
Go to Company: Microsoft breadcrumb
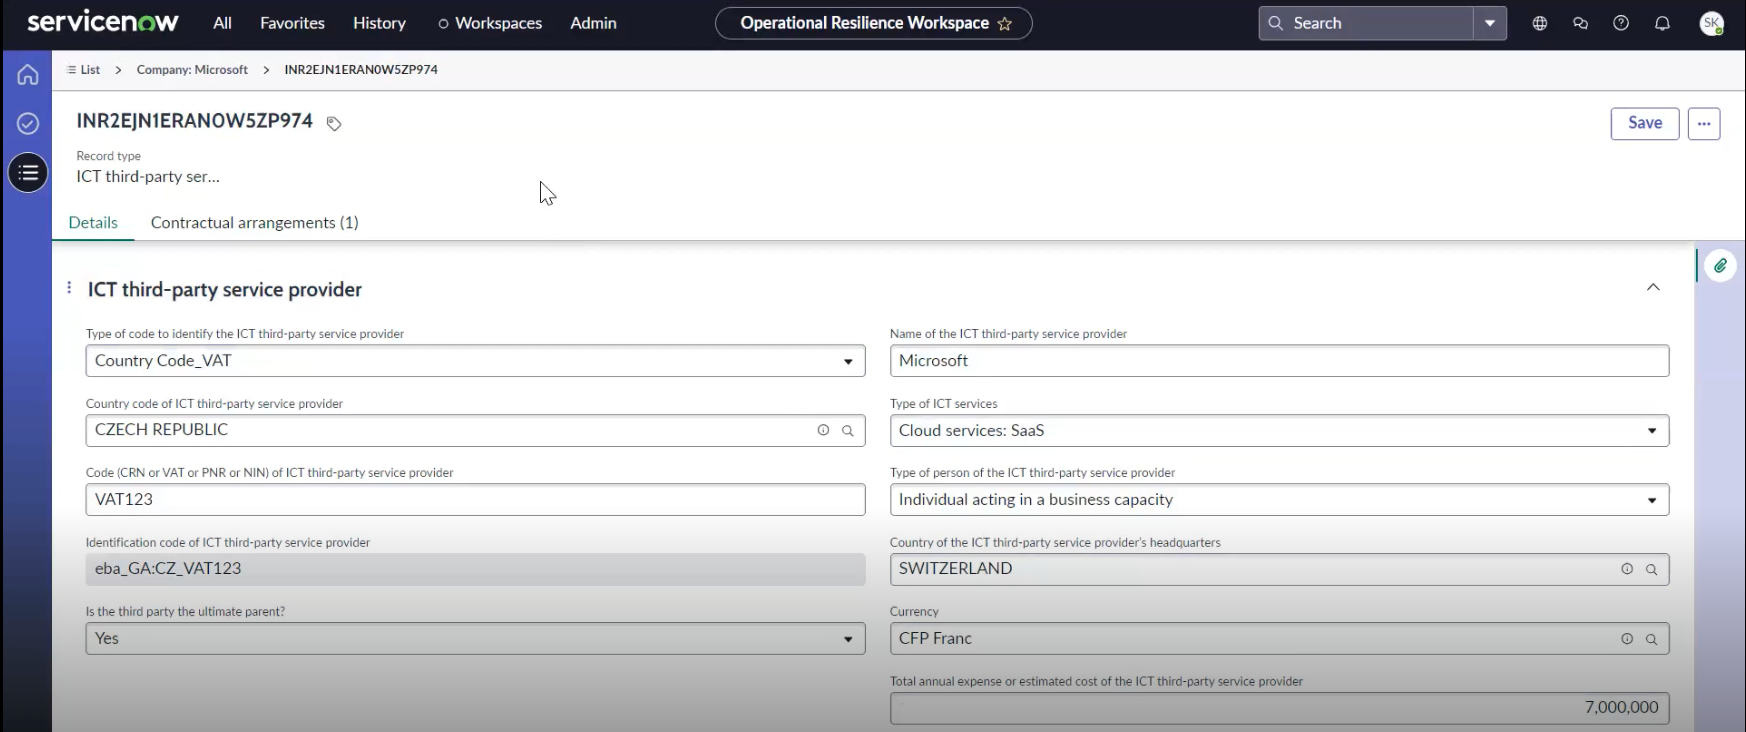tap(192, 70)
